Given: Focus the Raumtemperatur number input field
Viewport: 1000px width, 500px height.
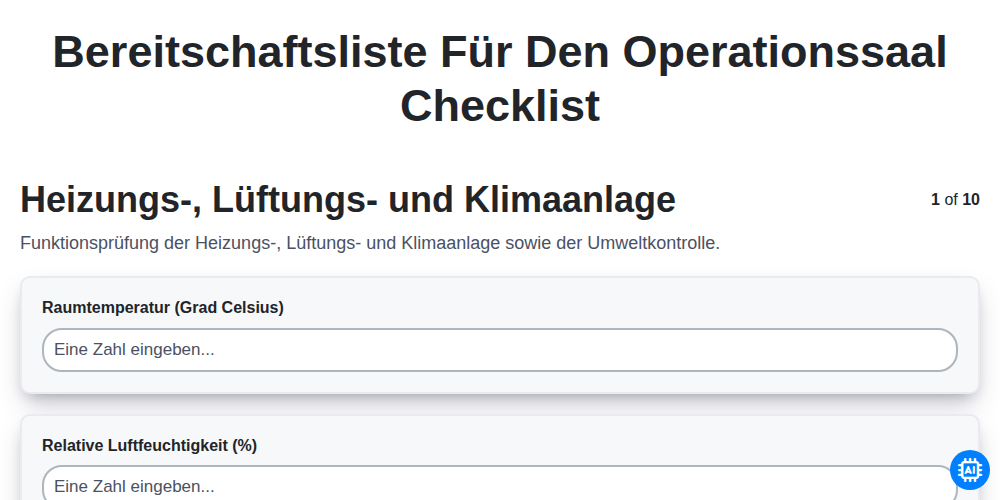Looking at the screenshot, I should click(x=499, y=350).
